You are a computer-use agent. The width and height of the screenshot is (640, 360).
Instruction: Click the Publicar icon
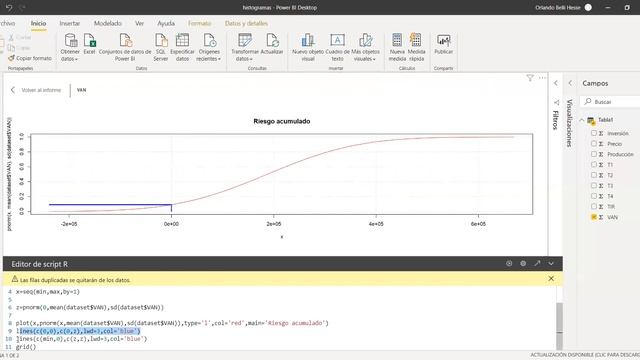[x=443, y=40]
